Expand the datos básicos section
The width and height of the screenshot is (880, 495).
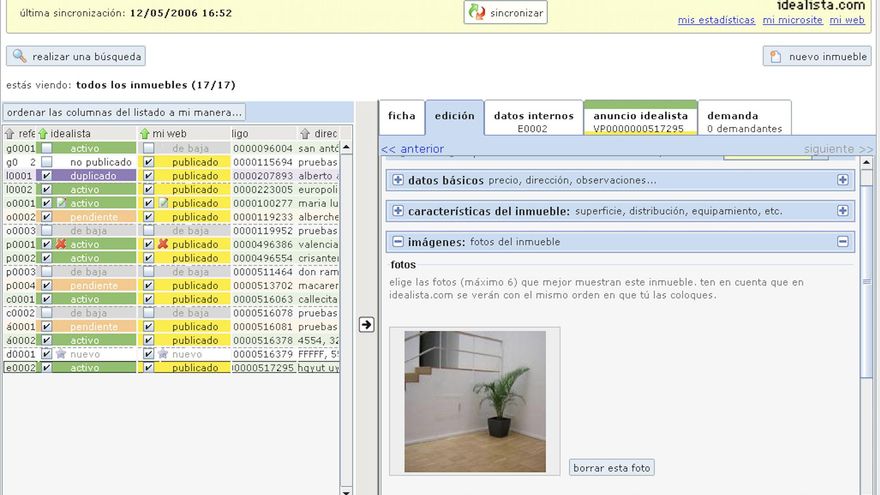(x=398, y=180)
